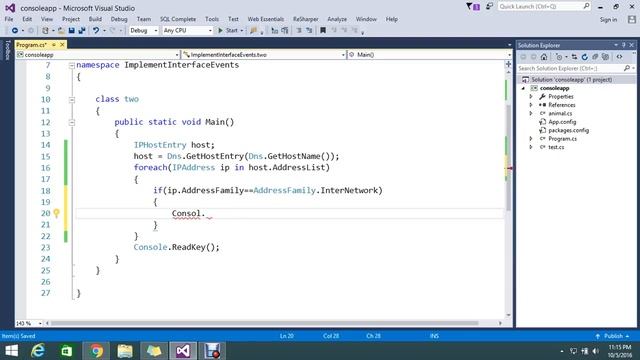Collapse the class two block on line 10
Image resolution: width=640 pixels, height=360 pixels.
point(72,99)
